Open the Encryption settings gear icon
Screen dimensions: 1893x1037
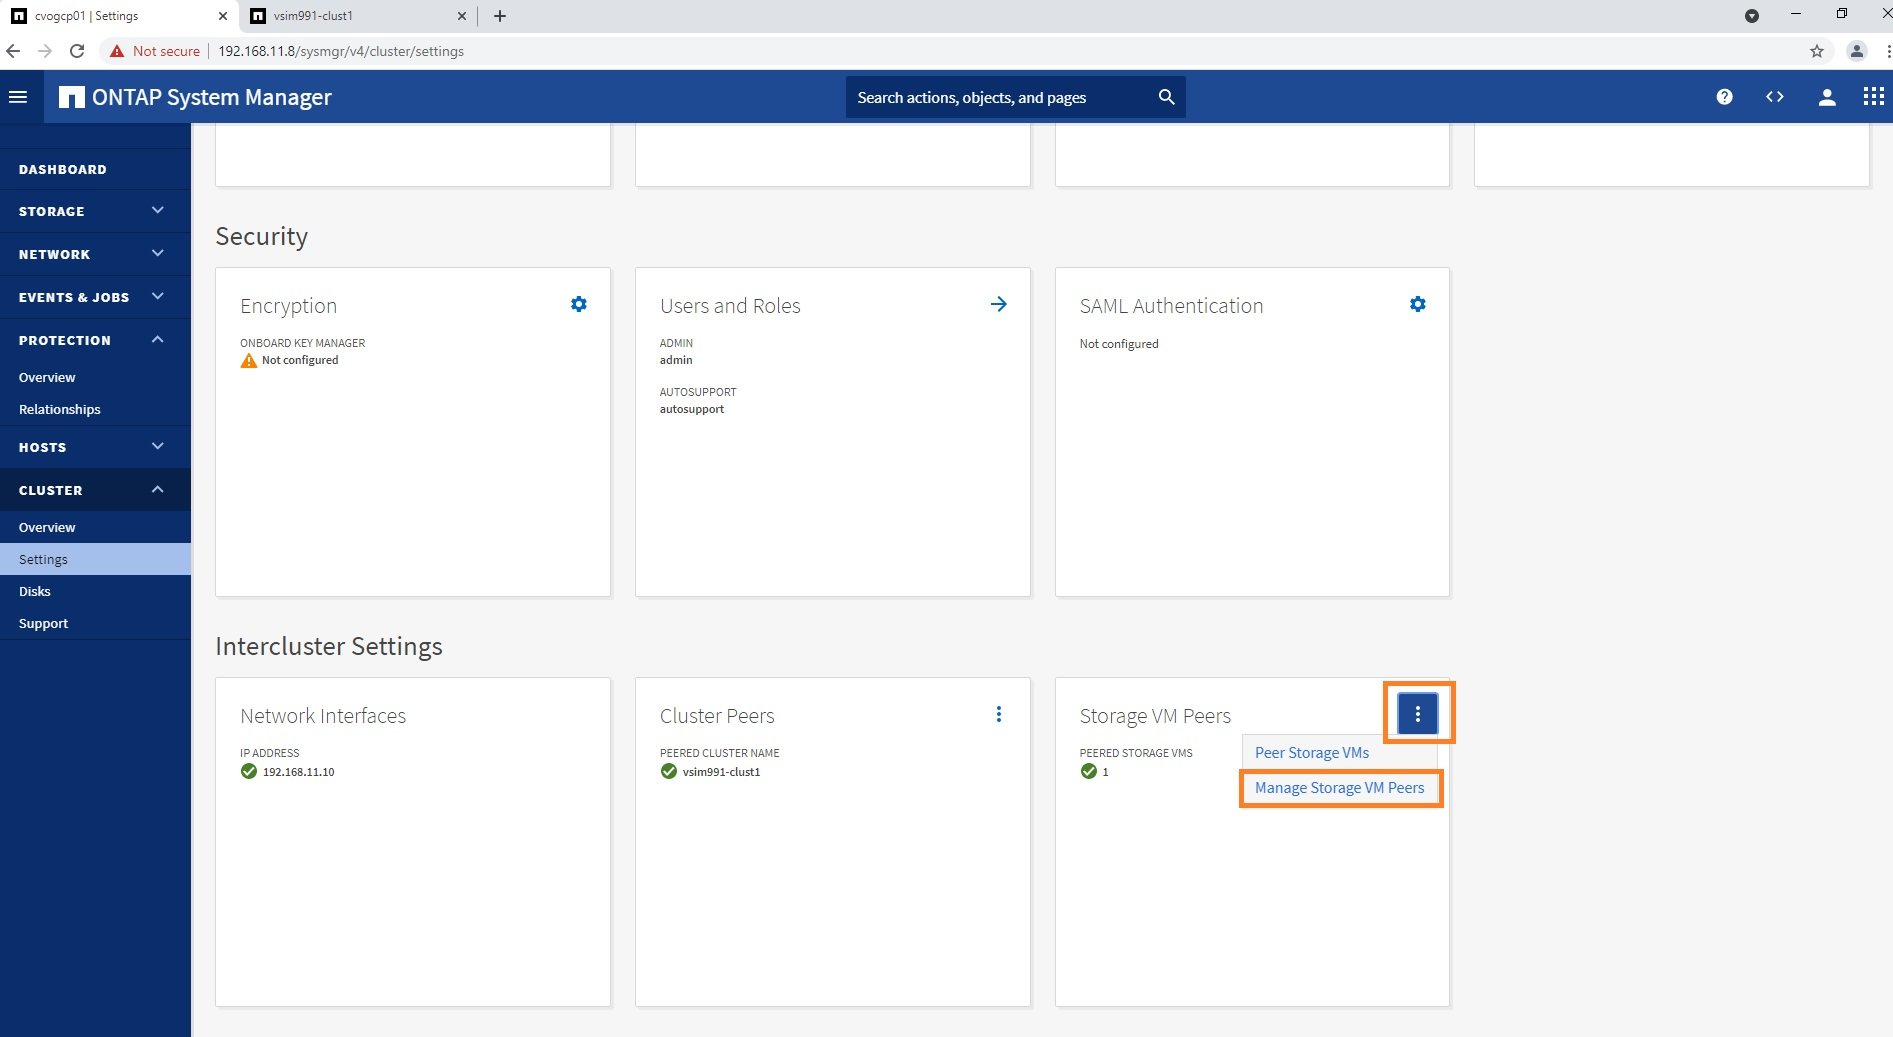pos(578,304)
